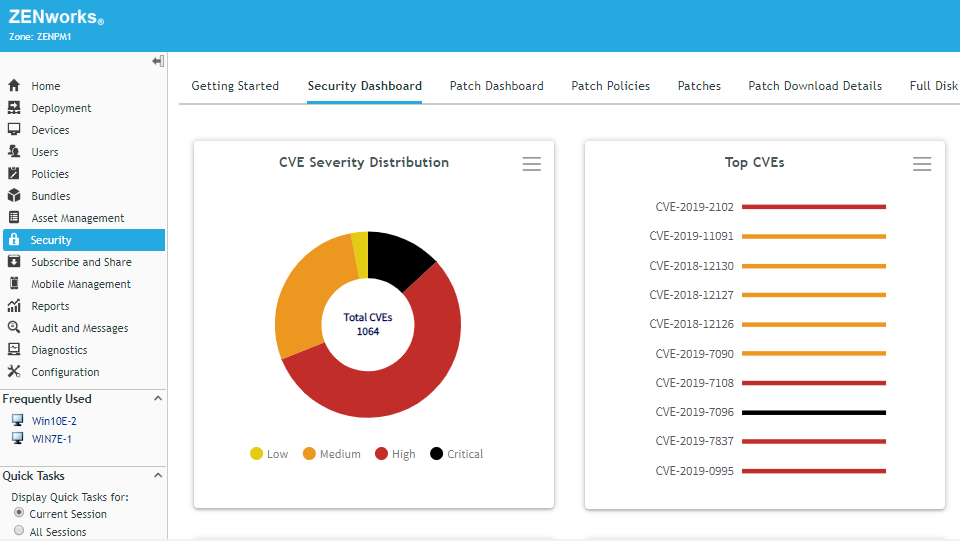Toggle the Critical severity legend item

coord(456,453)
